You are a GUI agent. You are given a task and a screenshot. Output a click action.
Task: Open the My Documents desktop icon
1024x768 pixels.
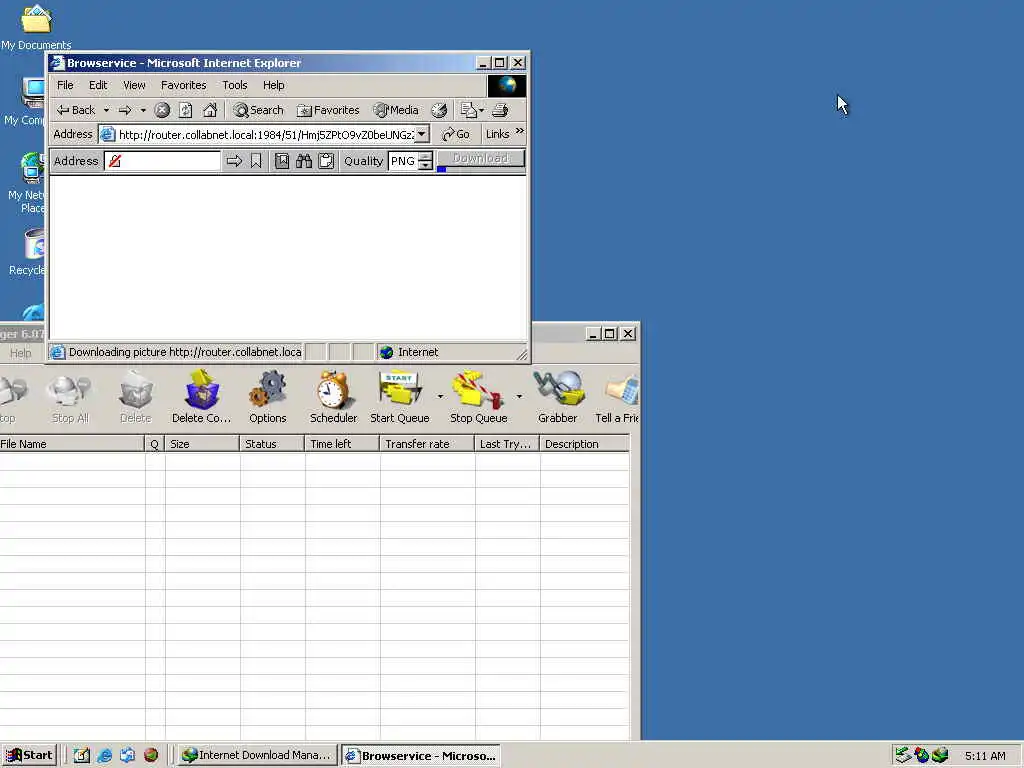coord(36,27)
